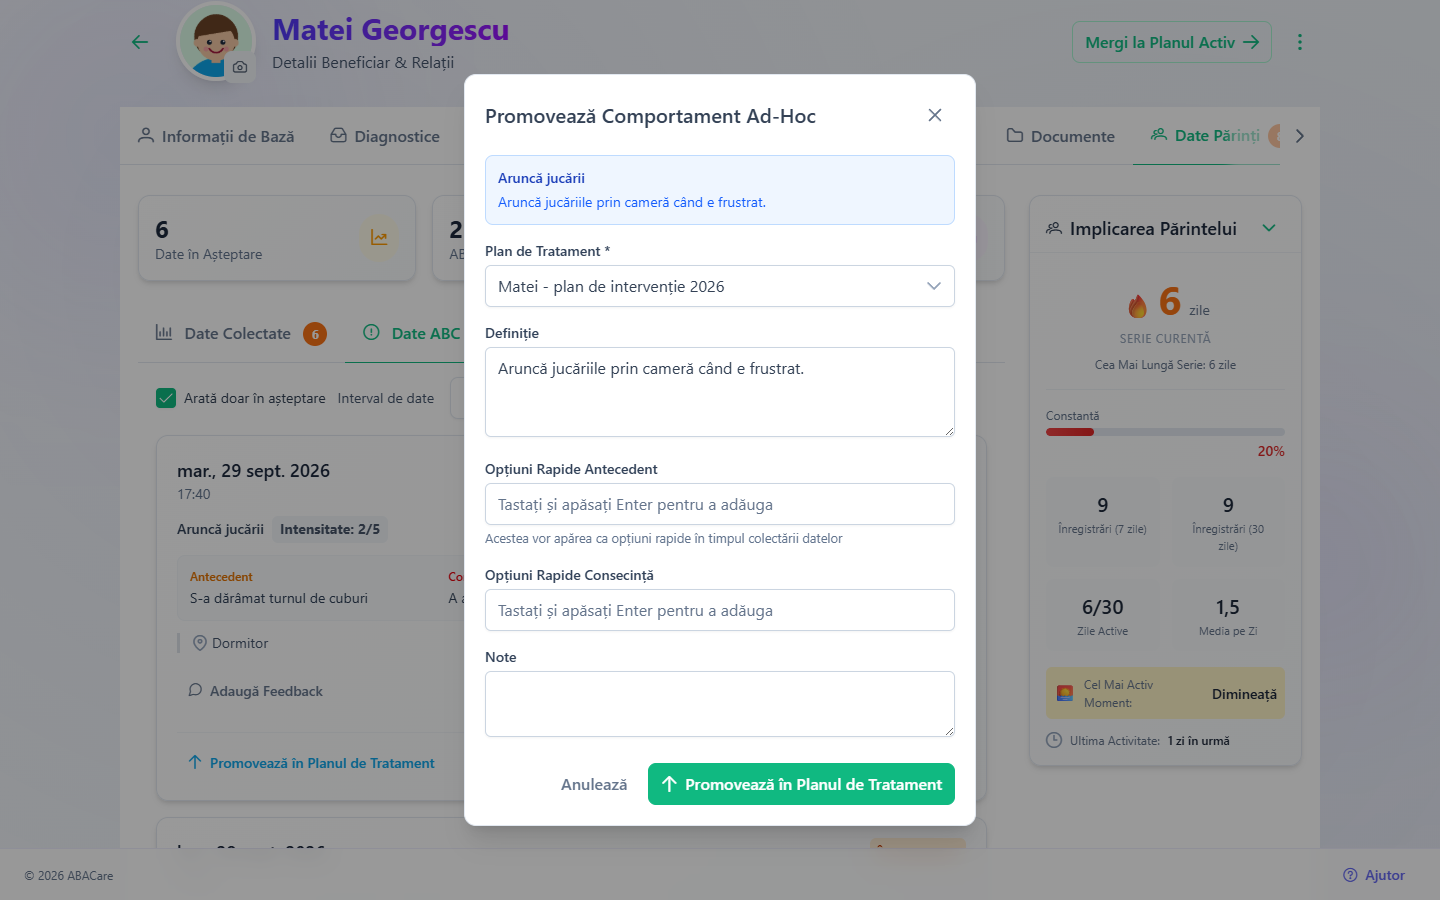The image size is (1440, 900).
Task: Confirm with green Promovează în Planul de Tratament button
Action: click(x=801, y=784)
